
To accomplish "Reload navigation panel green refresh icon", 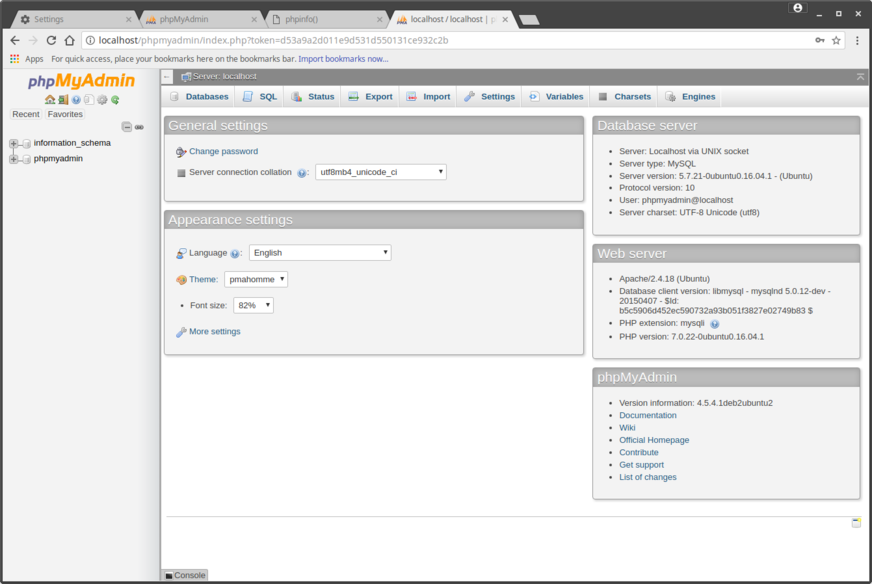I will coord(115,100).
